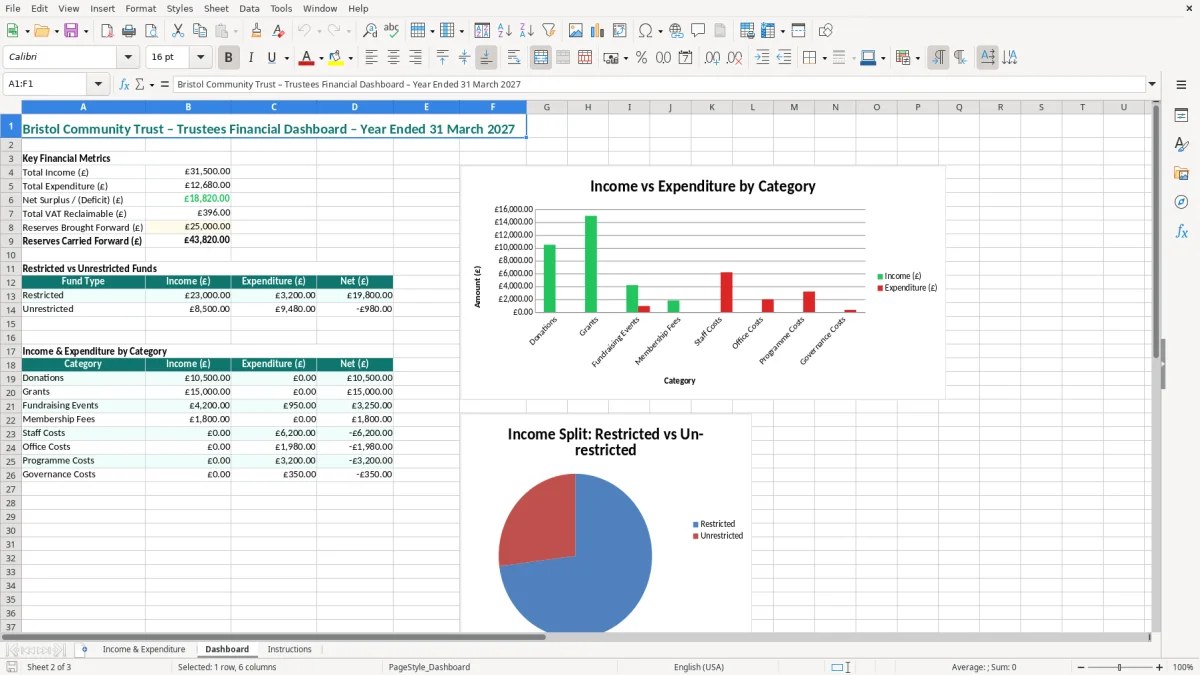This screenshot has width=1200, height=675.
Task: Open the Function Wizard fx icon
Action: coord(125,84)
